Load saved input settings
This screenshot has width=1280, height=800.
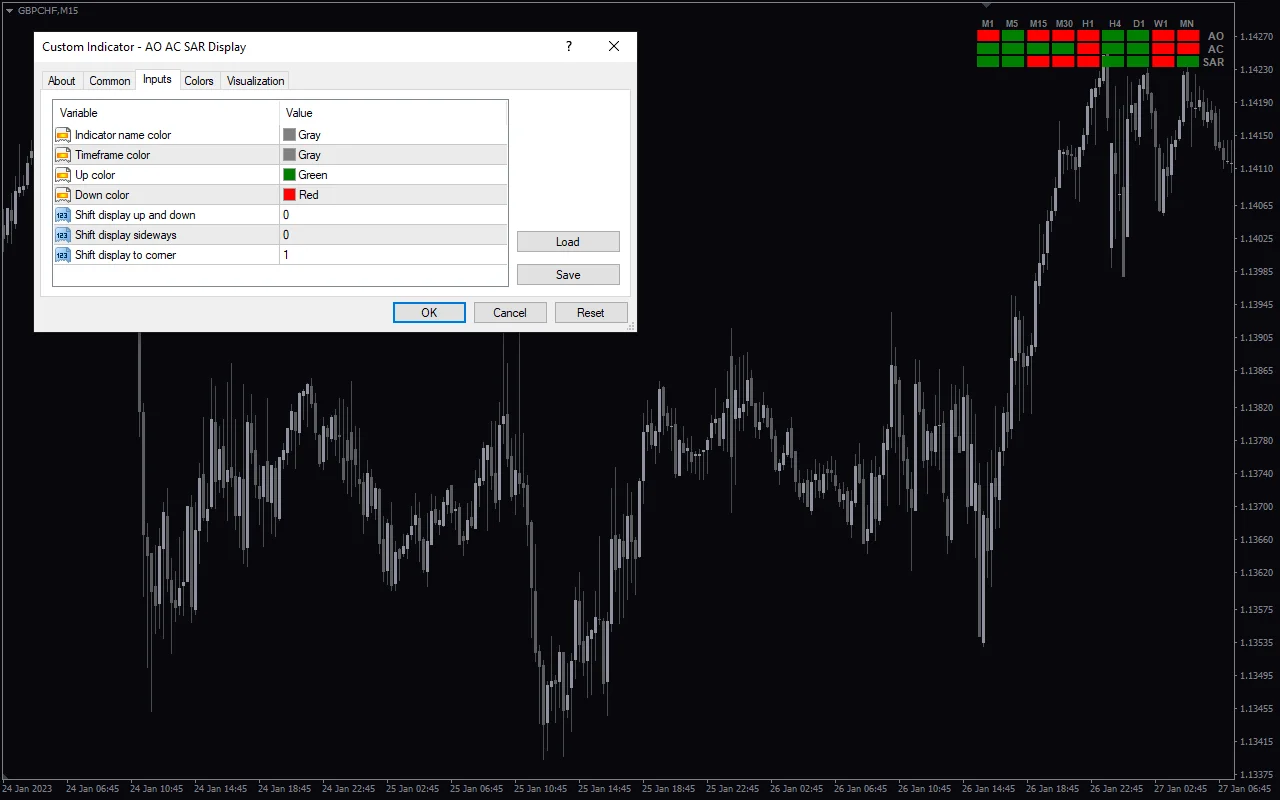(568, 242)
